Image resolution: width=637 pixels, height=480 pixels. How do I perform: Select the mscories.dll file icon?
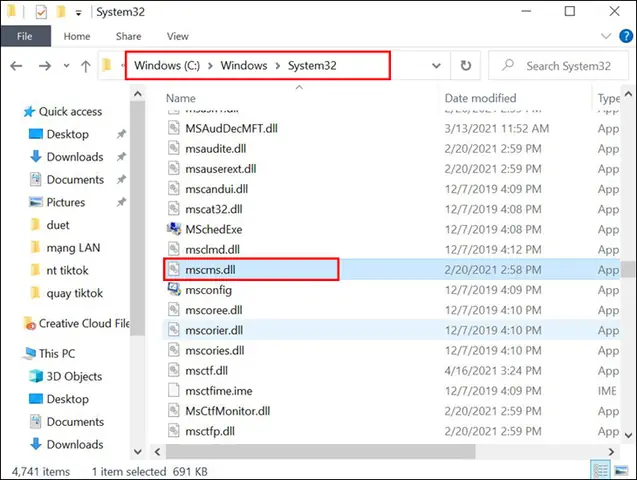pyautogui.click(x=173, y=350)
